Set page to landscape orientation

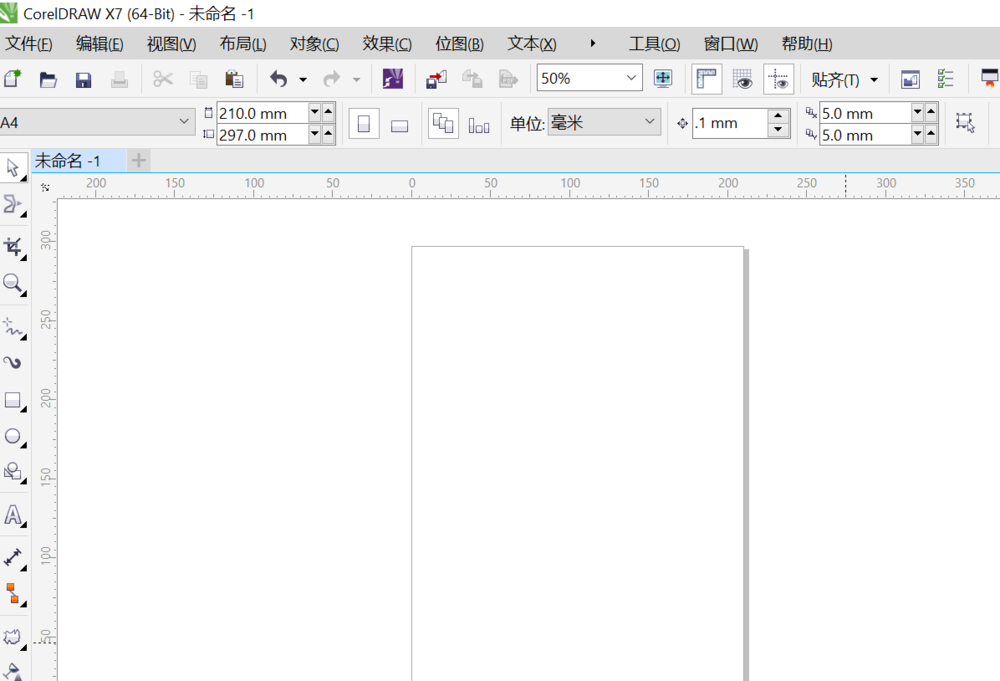click(400, 126)
